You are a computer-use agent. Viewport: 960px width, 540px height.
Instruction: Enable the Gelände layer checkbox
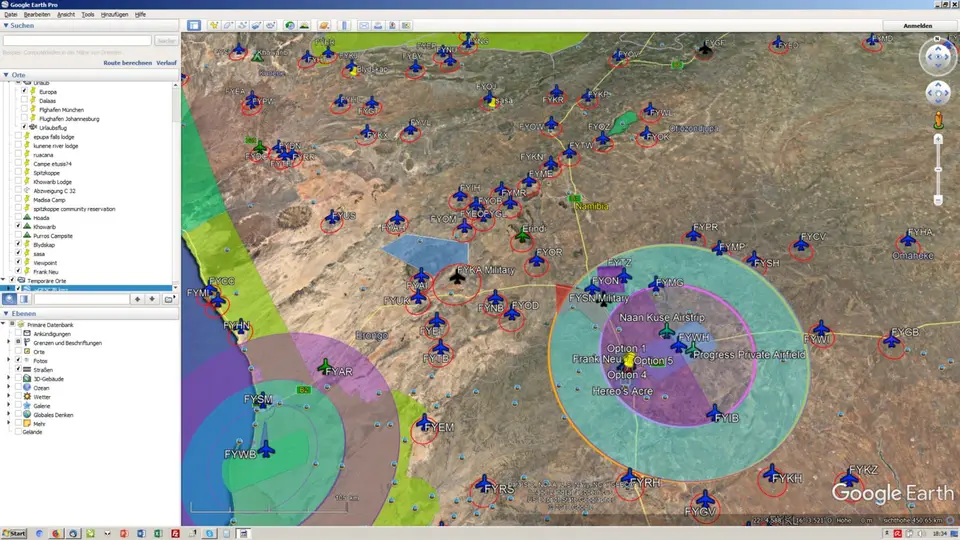(18, 432)
